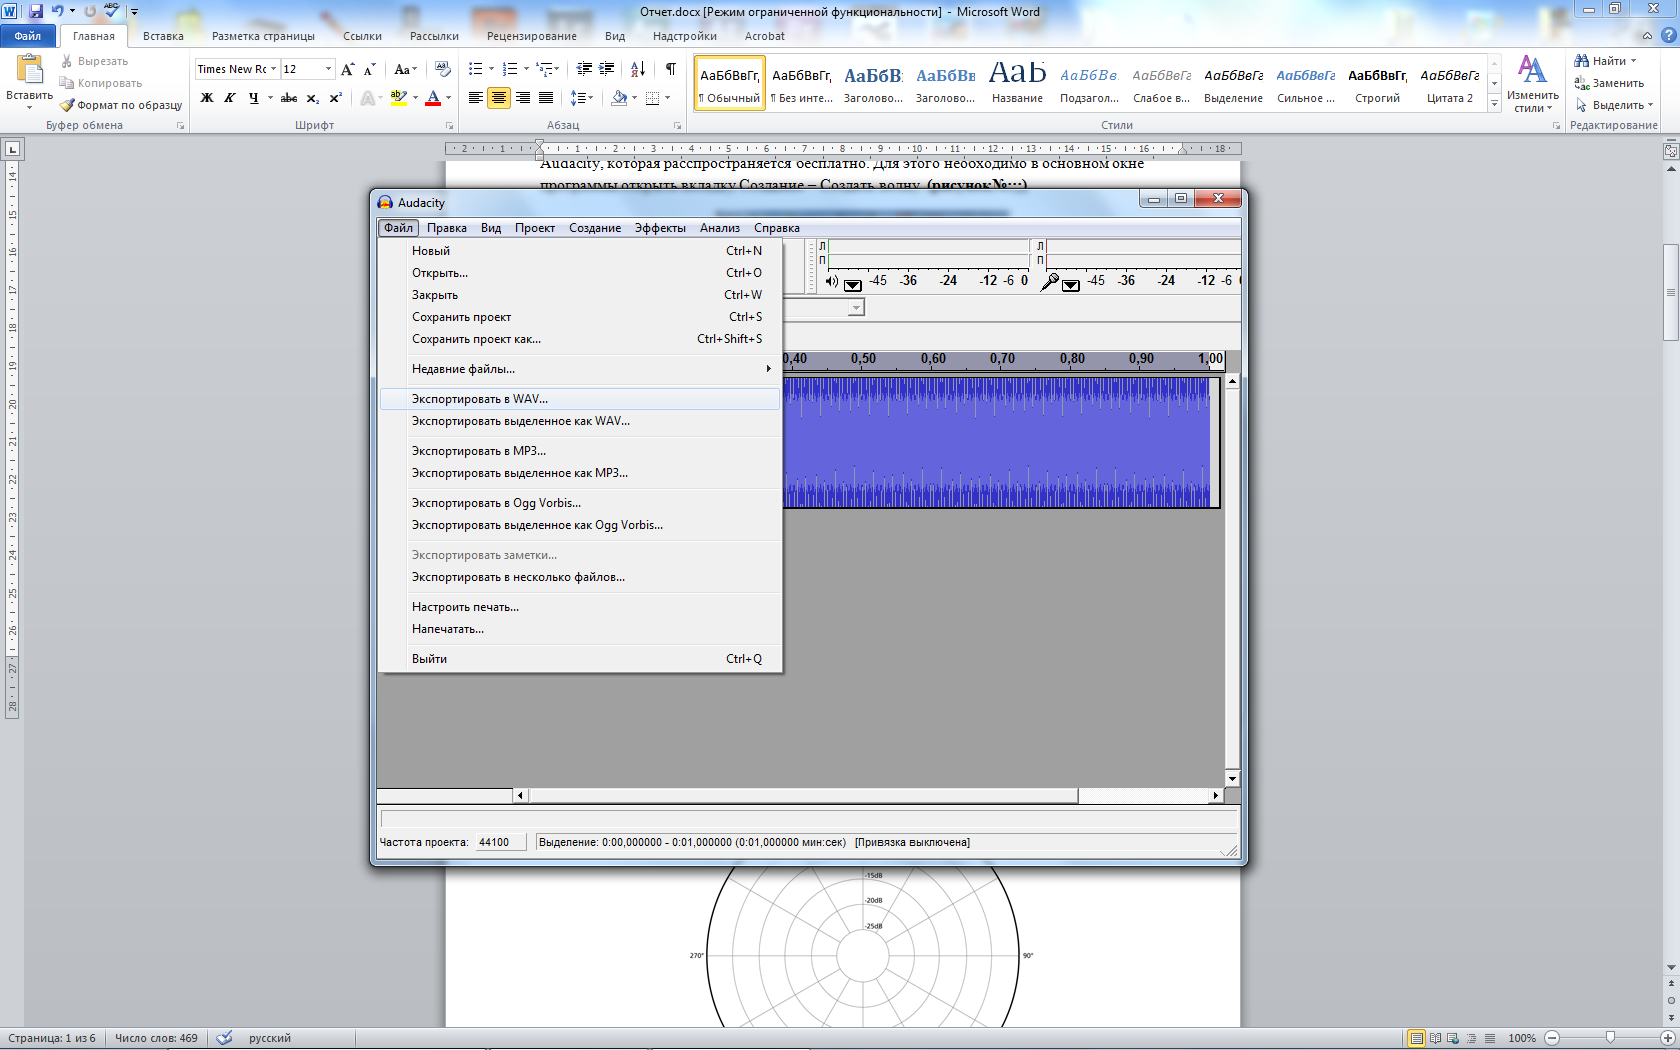Click the Word Help question mark icon
This screenshot has height=1050, width=1680.
point(1668,36)
